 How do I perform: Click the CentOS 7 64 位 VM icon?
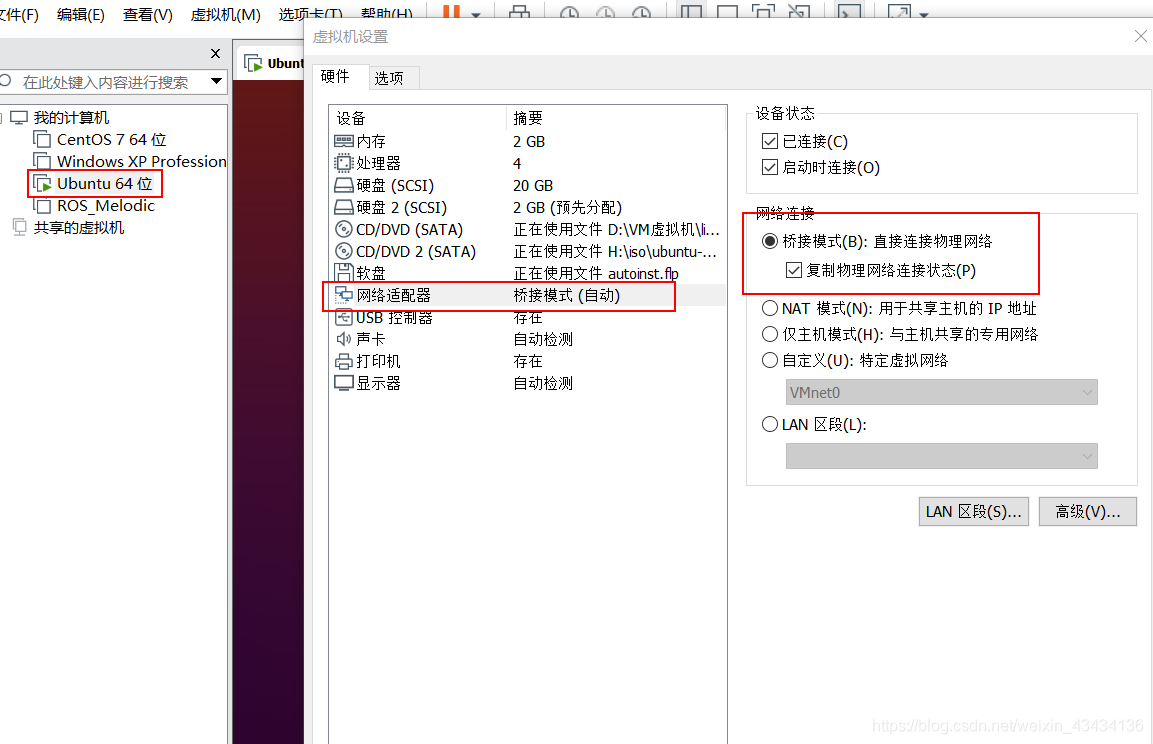click(x=43, y=140)
